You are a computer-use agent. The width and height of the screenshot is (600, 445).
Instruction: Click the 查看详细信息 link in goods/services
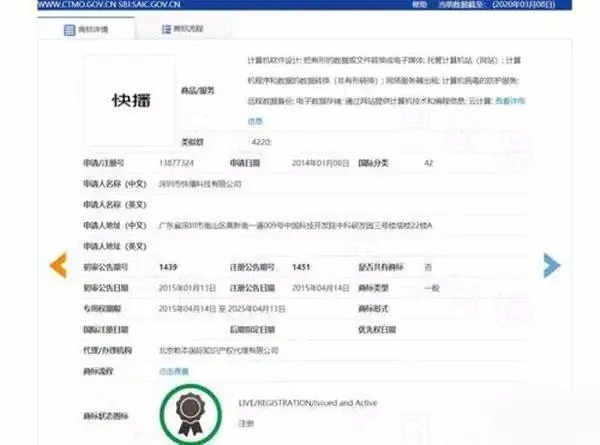[510, 101]
